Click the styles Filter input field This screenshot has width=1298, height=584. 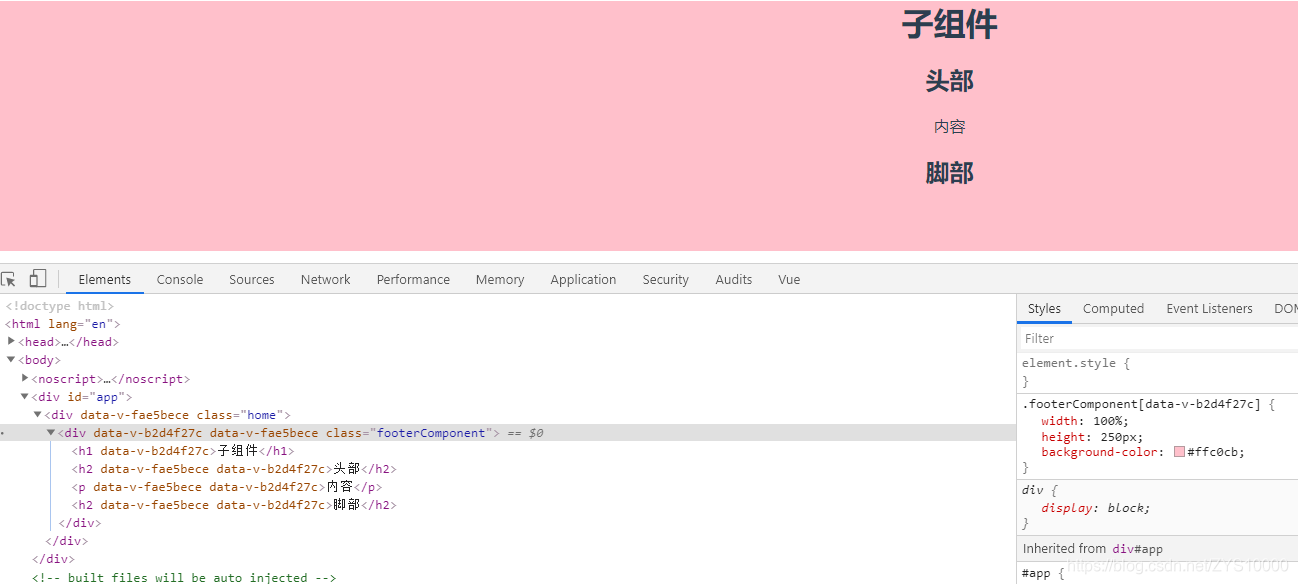1157,339
